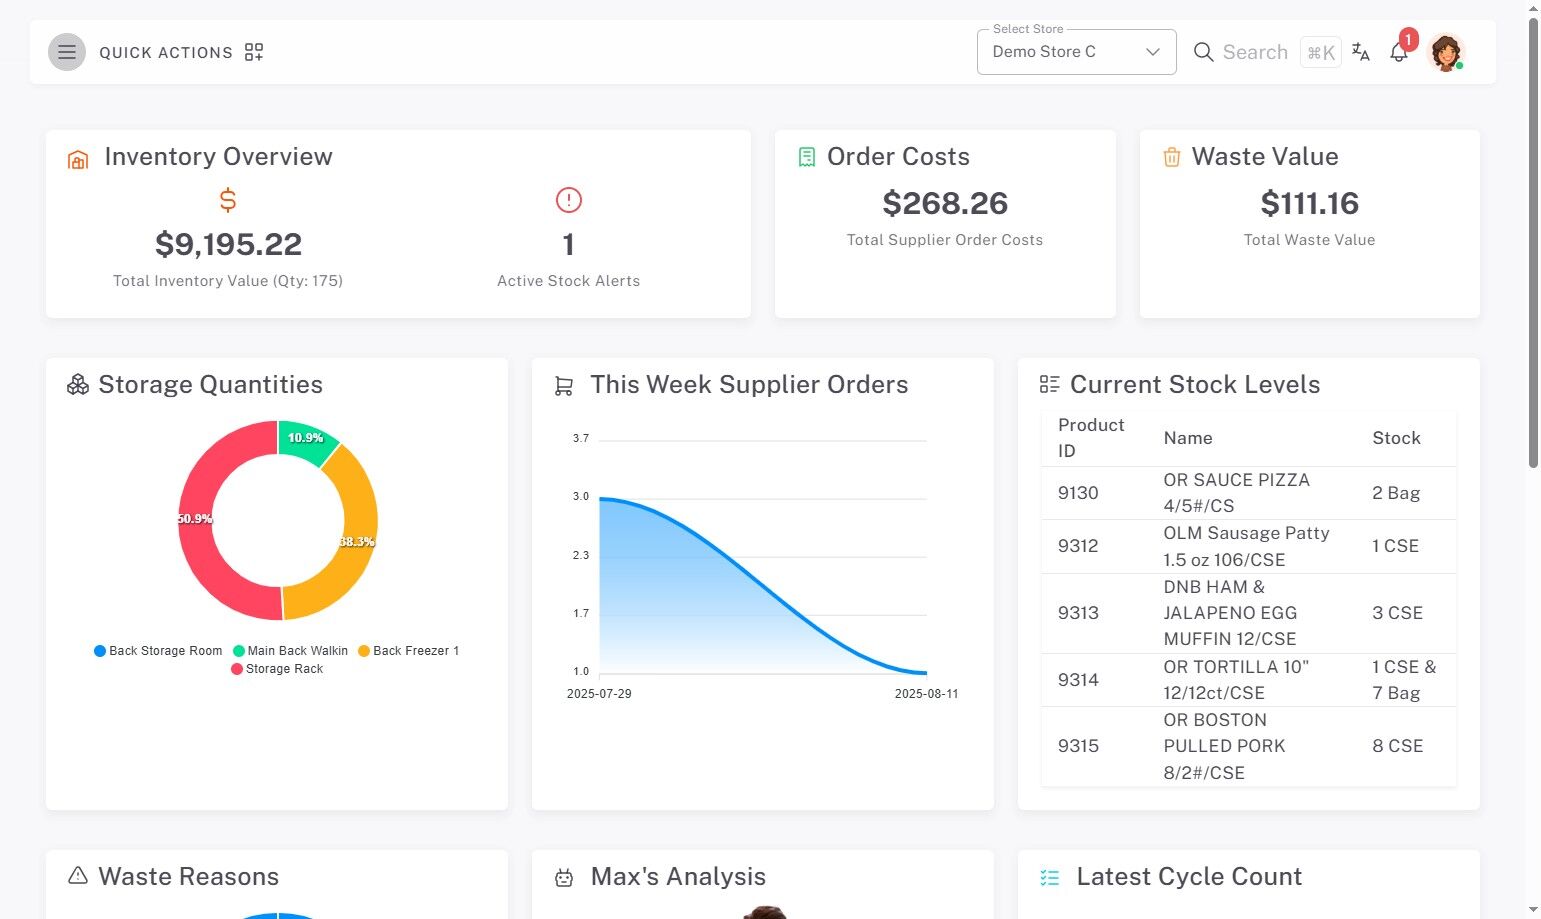Open the language translation icon
1541x919 pixels.
tap(1360, 52)
